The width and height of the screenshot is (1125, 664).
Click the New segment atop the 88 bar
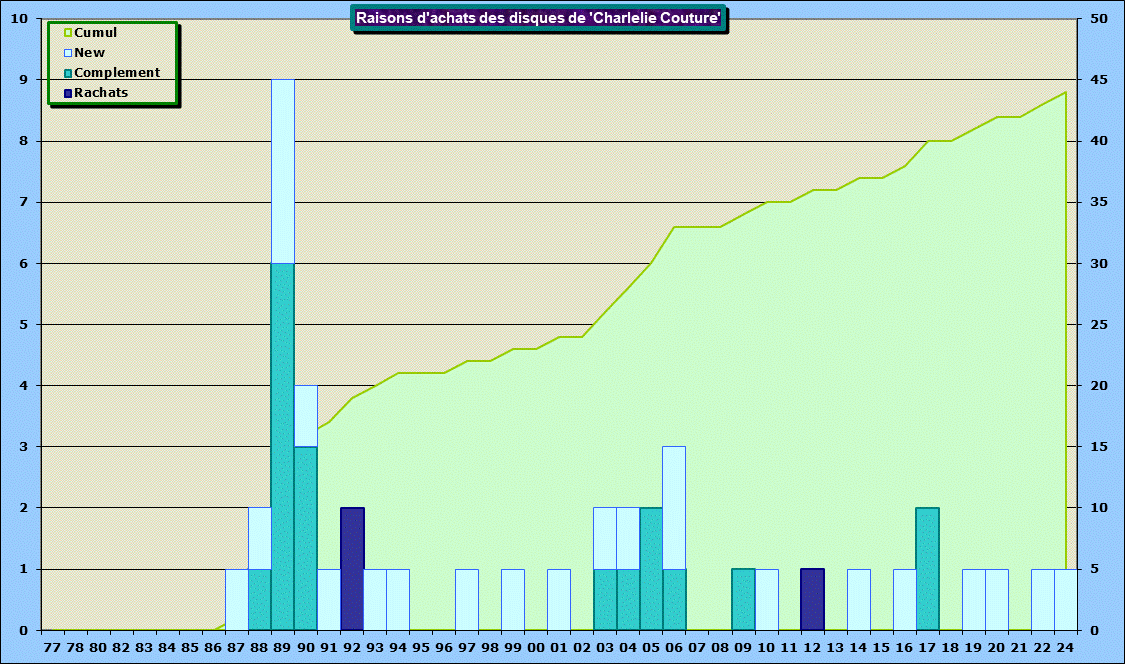tap(260, 538)
